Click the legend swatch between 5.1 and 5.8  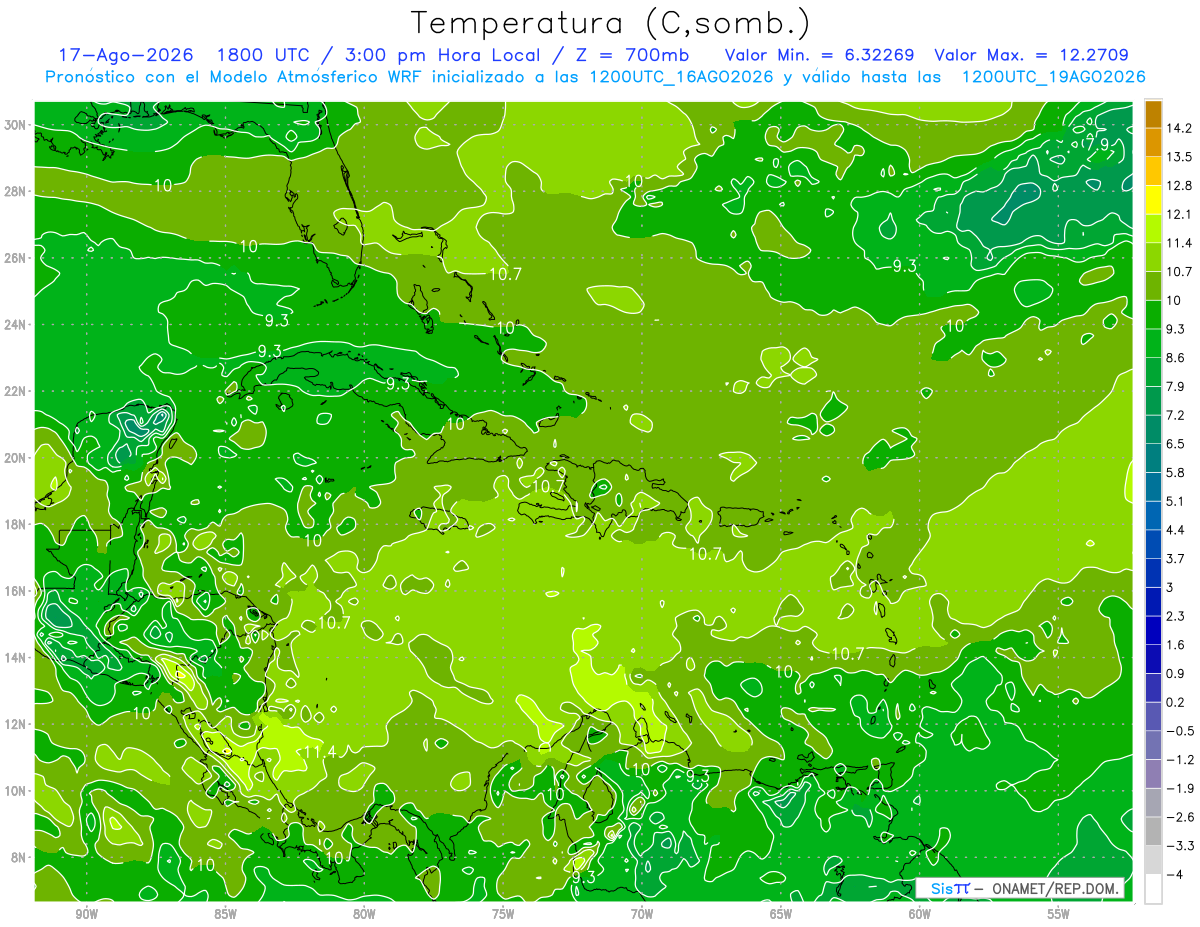[x=1153, y=487]
